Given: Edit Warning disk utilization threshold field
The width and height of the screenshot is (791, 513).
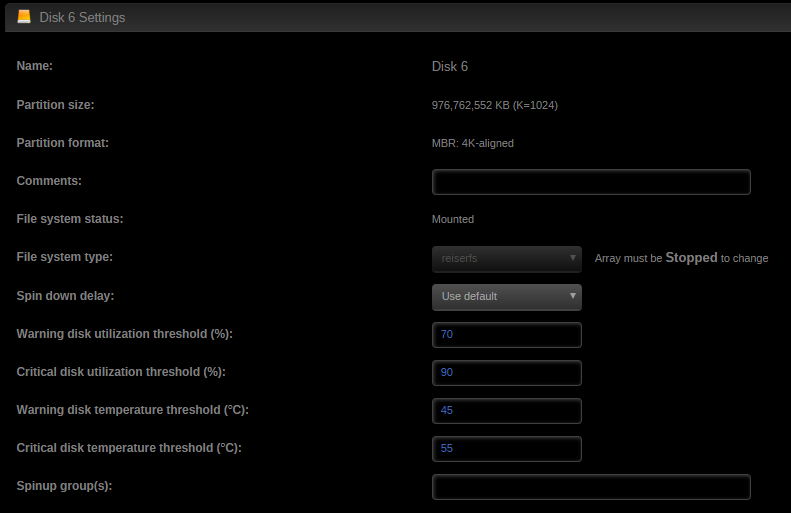Looking at the screenshot, I should pos(506,335).
